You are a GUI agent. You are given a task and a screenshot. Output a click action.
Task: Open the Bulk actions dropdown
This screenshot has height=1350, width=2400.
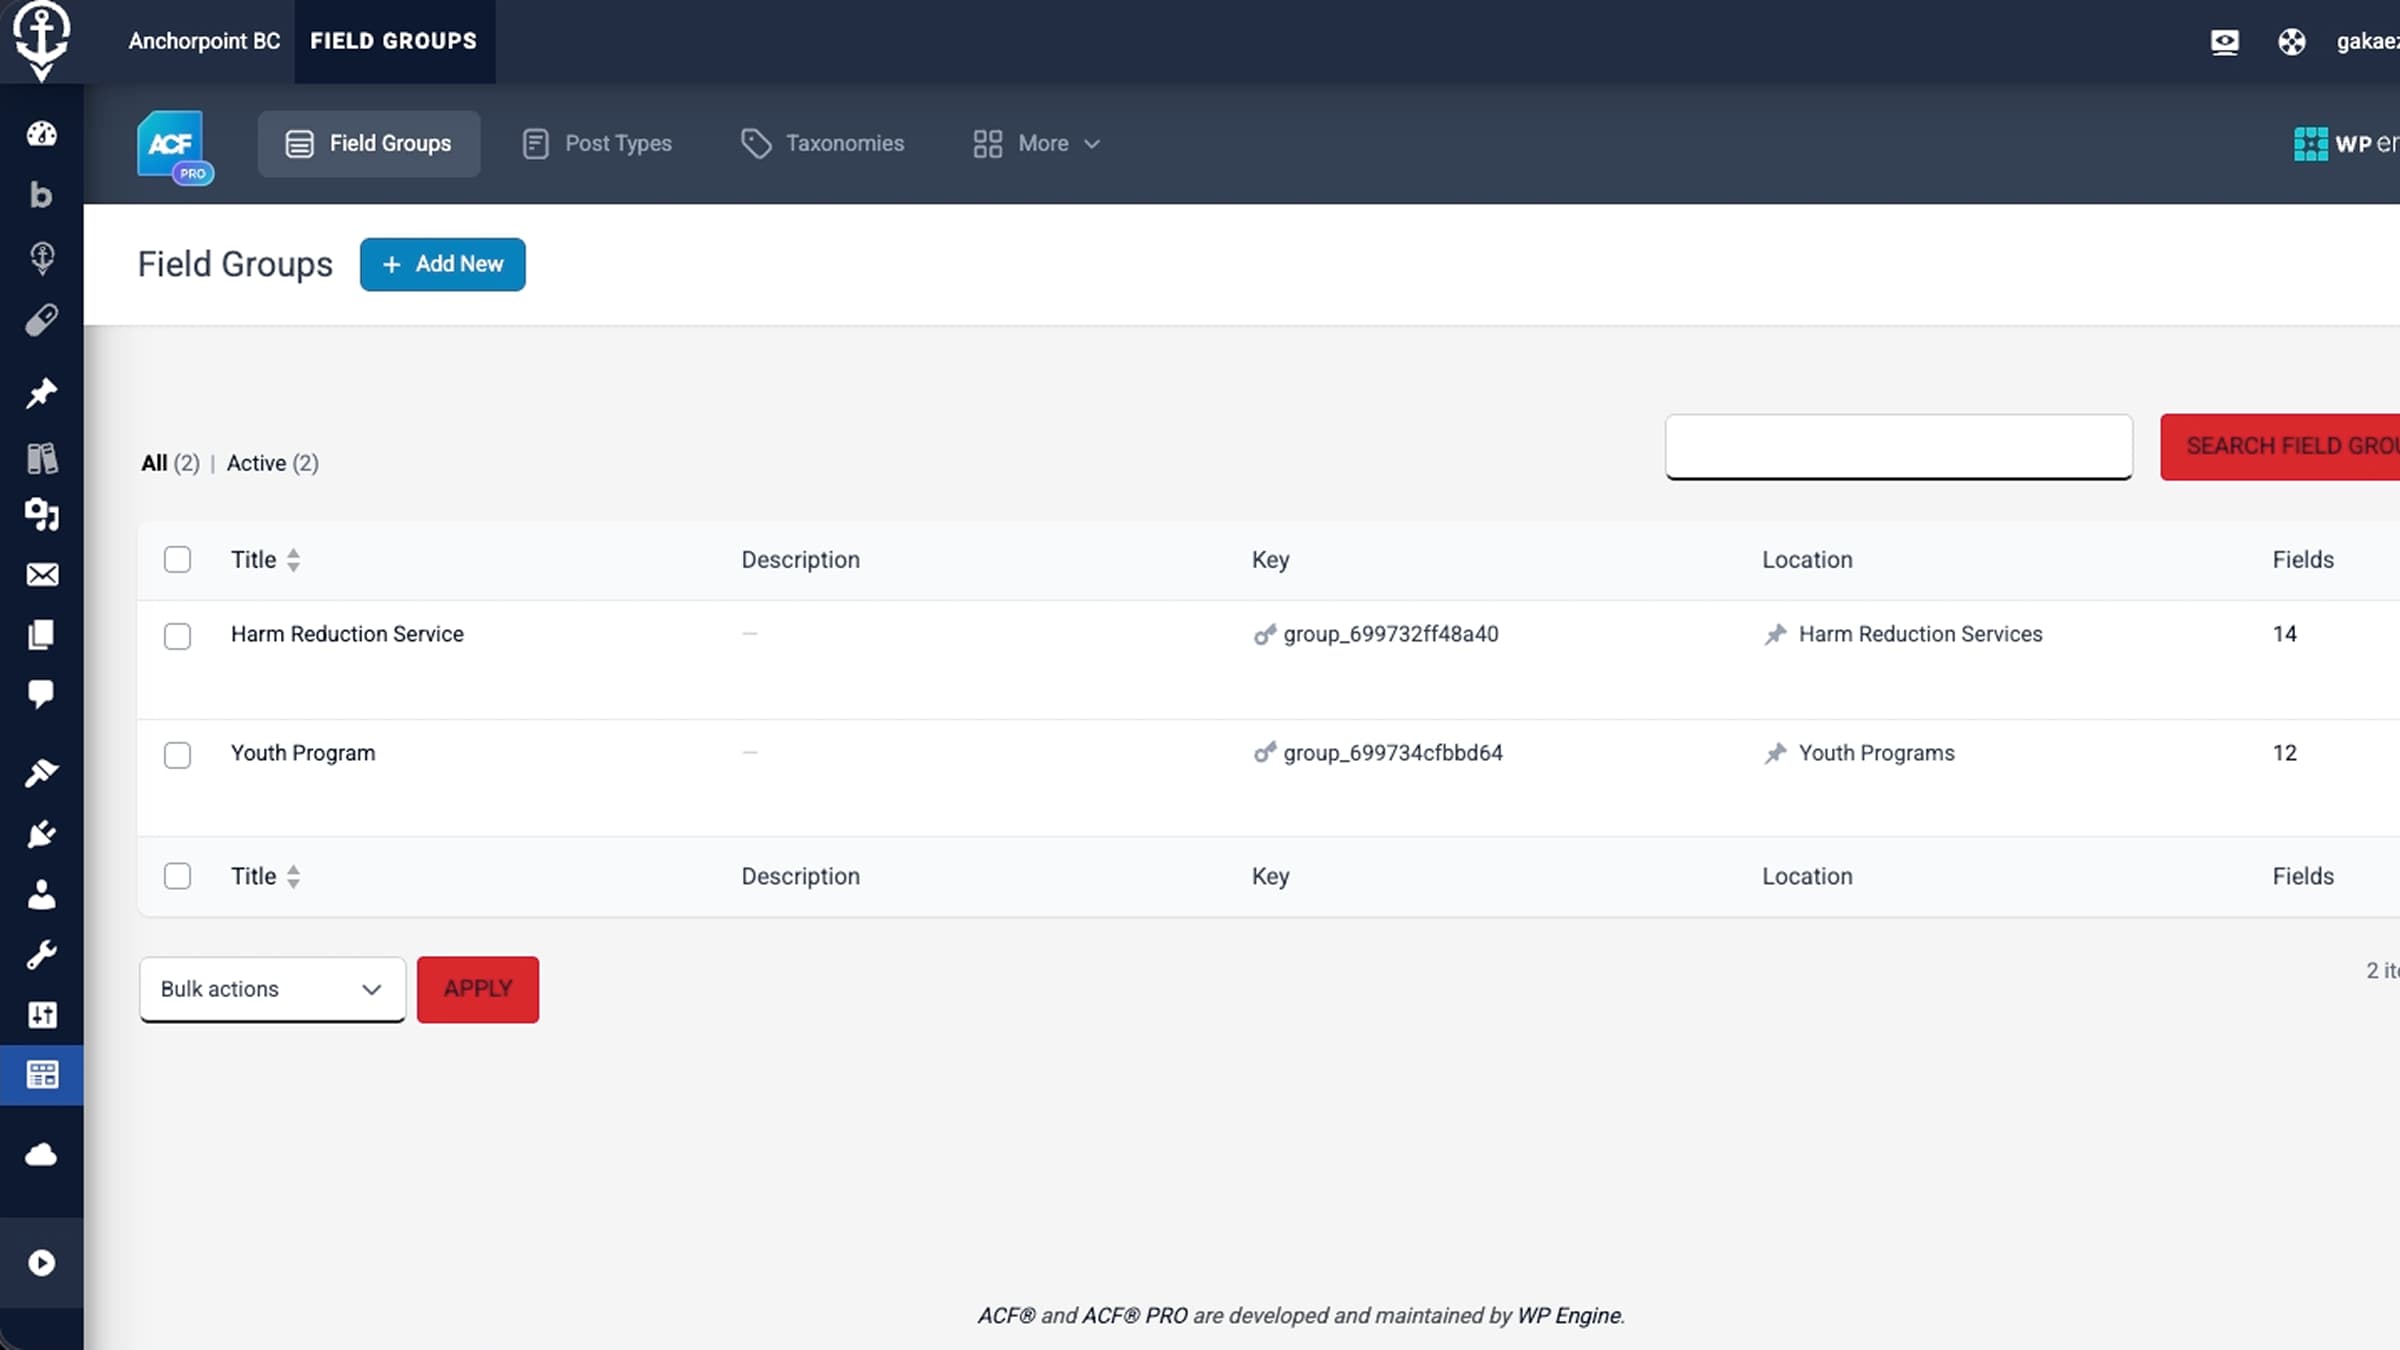[x=272, y=989]
